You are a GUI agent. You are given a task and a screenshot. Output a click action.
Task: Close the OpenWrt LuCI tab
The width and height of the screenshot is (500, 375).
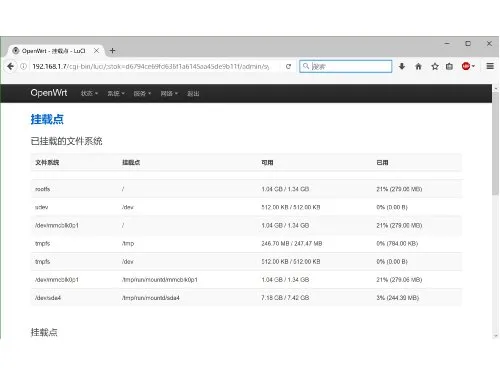(96, 51)
